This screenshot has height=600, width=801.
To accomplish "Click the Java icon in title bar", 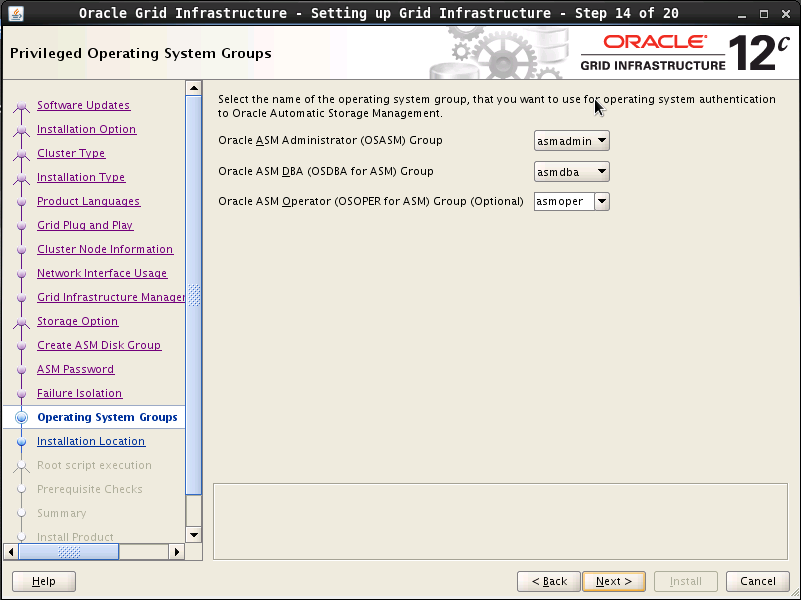I will pyautogui.click(x=14, y=13).
